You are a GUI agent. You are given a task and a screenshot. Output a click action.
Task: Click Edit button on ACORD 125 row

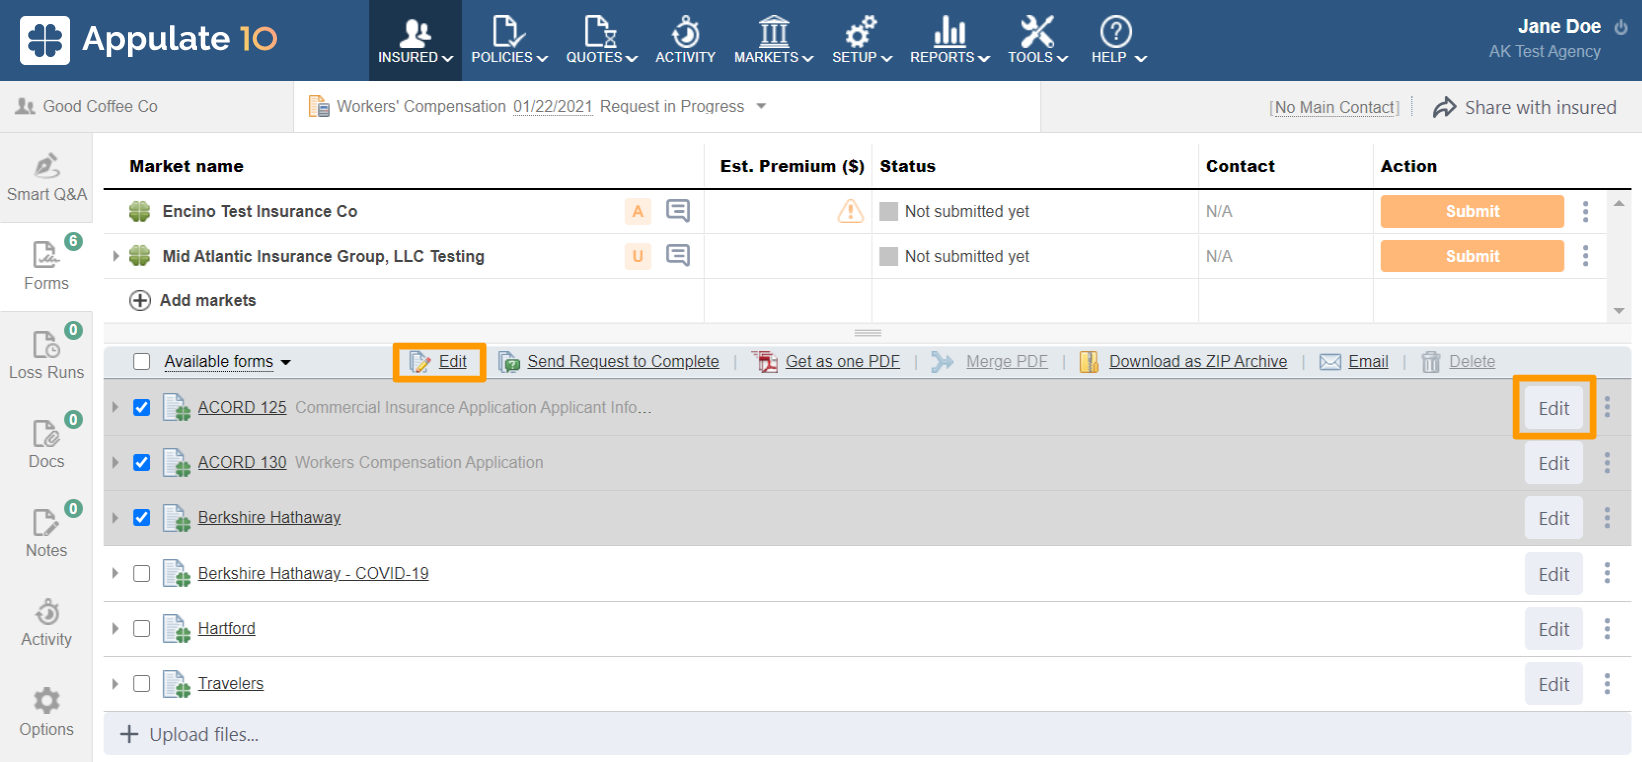point(1554,408)
